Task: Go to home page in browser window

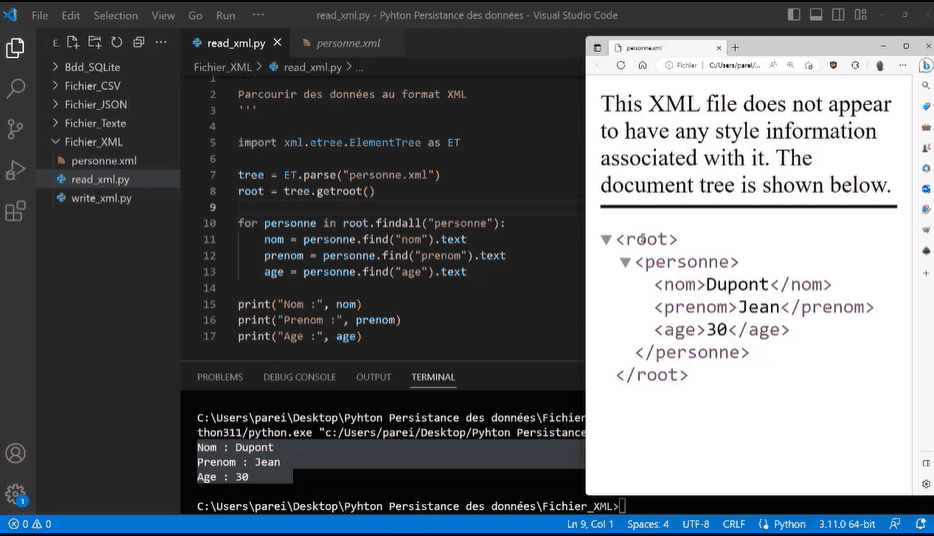Action: [x=643, y=66]
